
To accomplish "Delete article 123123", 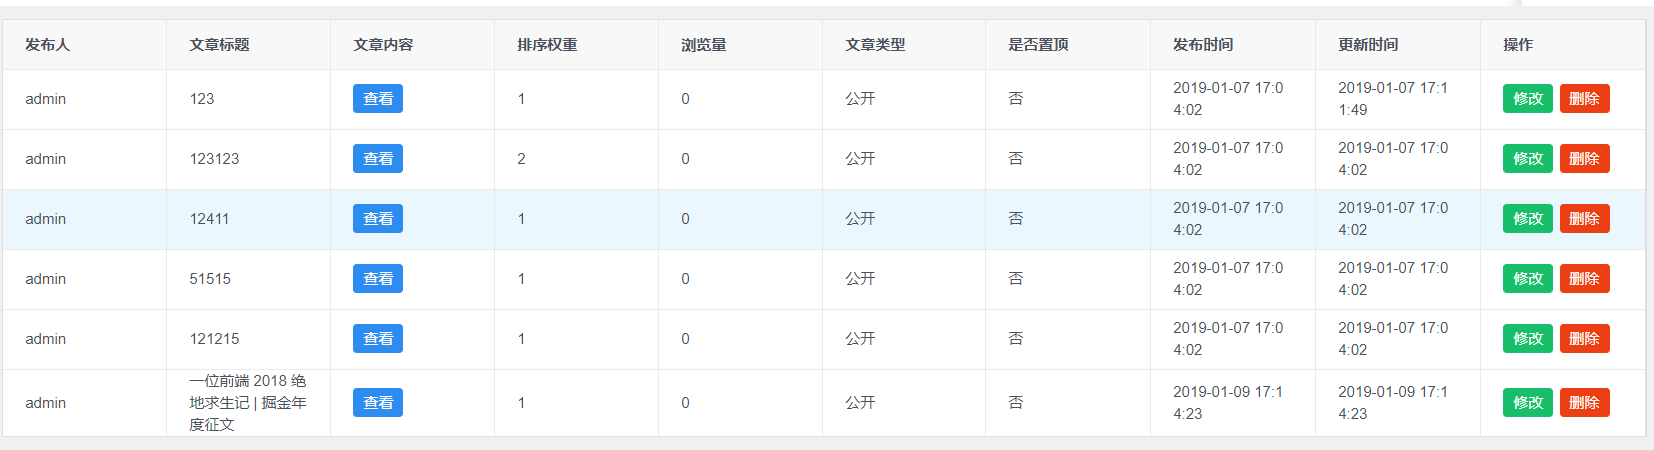I will click(1585, 158).
